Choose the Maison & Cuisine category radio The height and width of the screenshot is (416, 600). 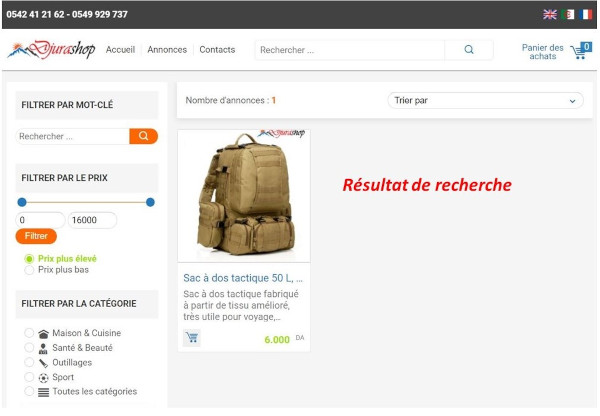[x=29, y=333]
